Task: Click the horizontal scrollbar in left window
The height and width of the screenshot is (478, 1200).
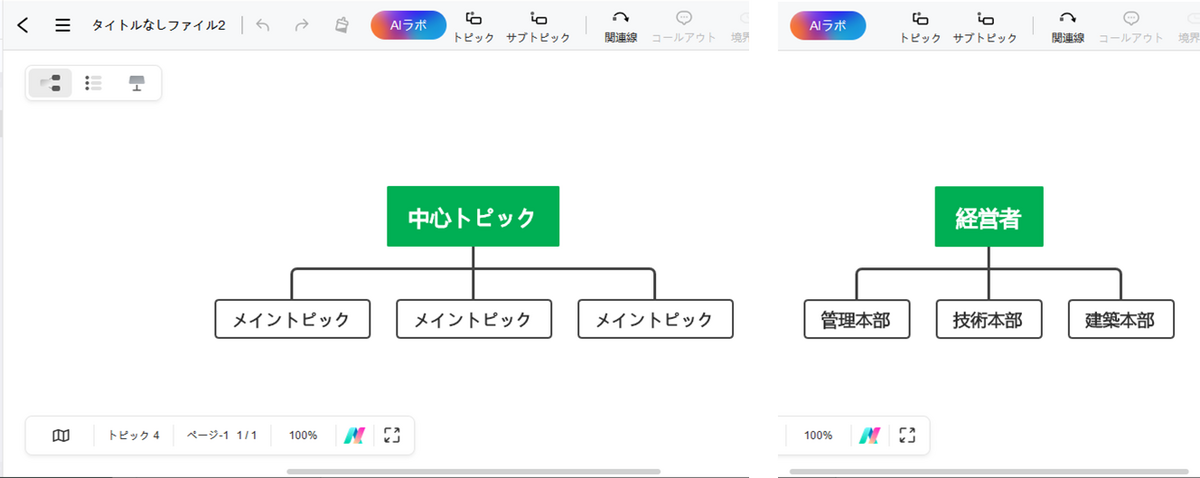Action: point(473,471)
